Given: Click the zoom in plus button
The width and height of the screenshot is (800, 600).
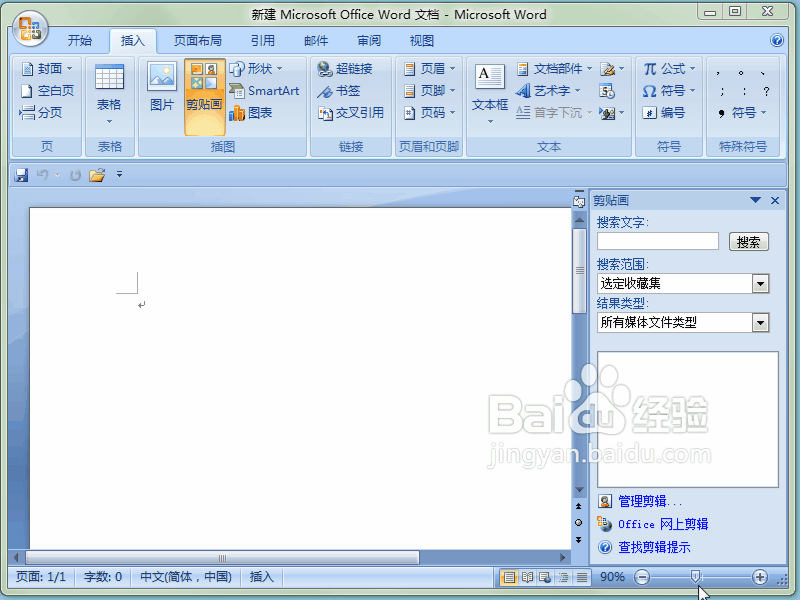Looking at the screenshot, I should click(x=760, y=577).
